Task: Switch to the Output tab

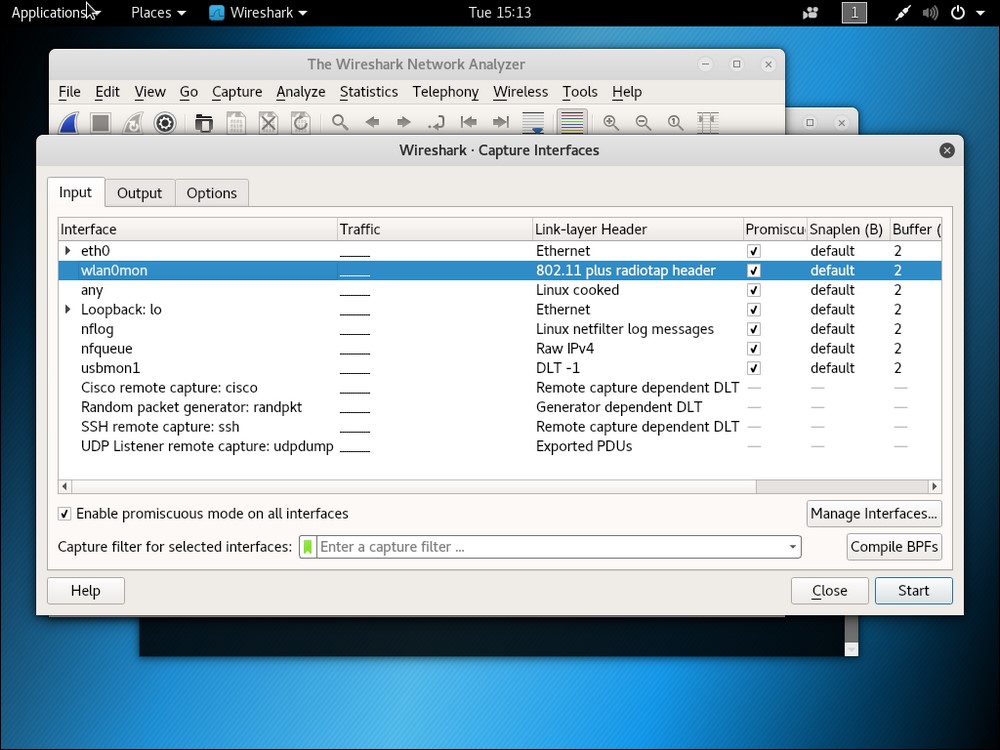Action: [x=139, y=193]
